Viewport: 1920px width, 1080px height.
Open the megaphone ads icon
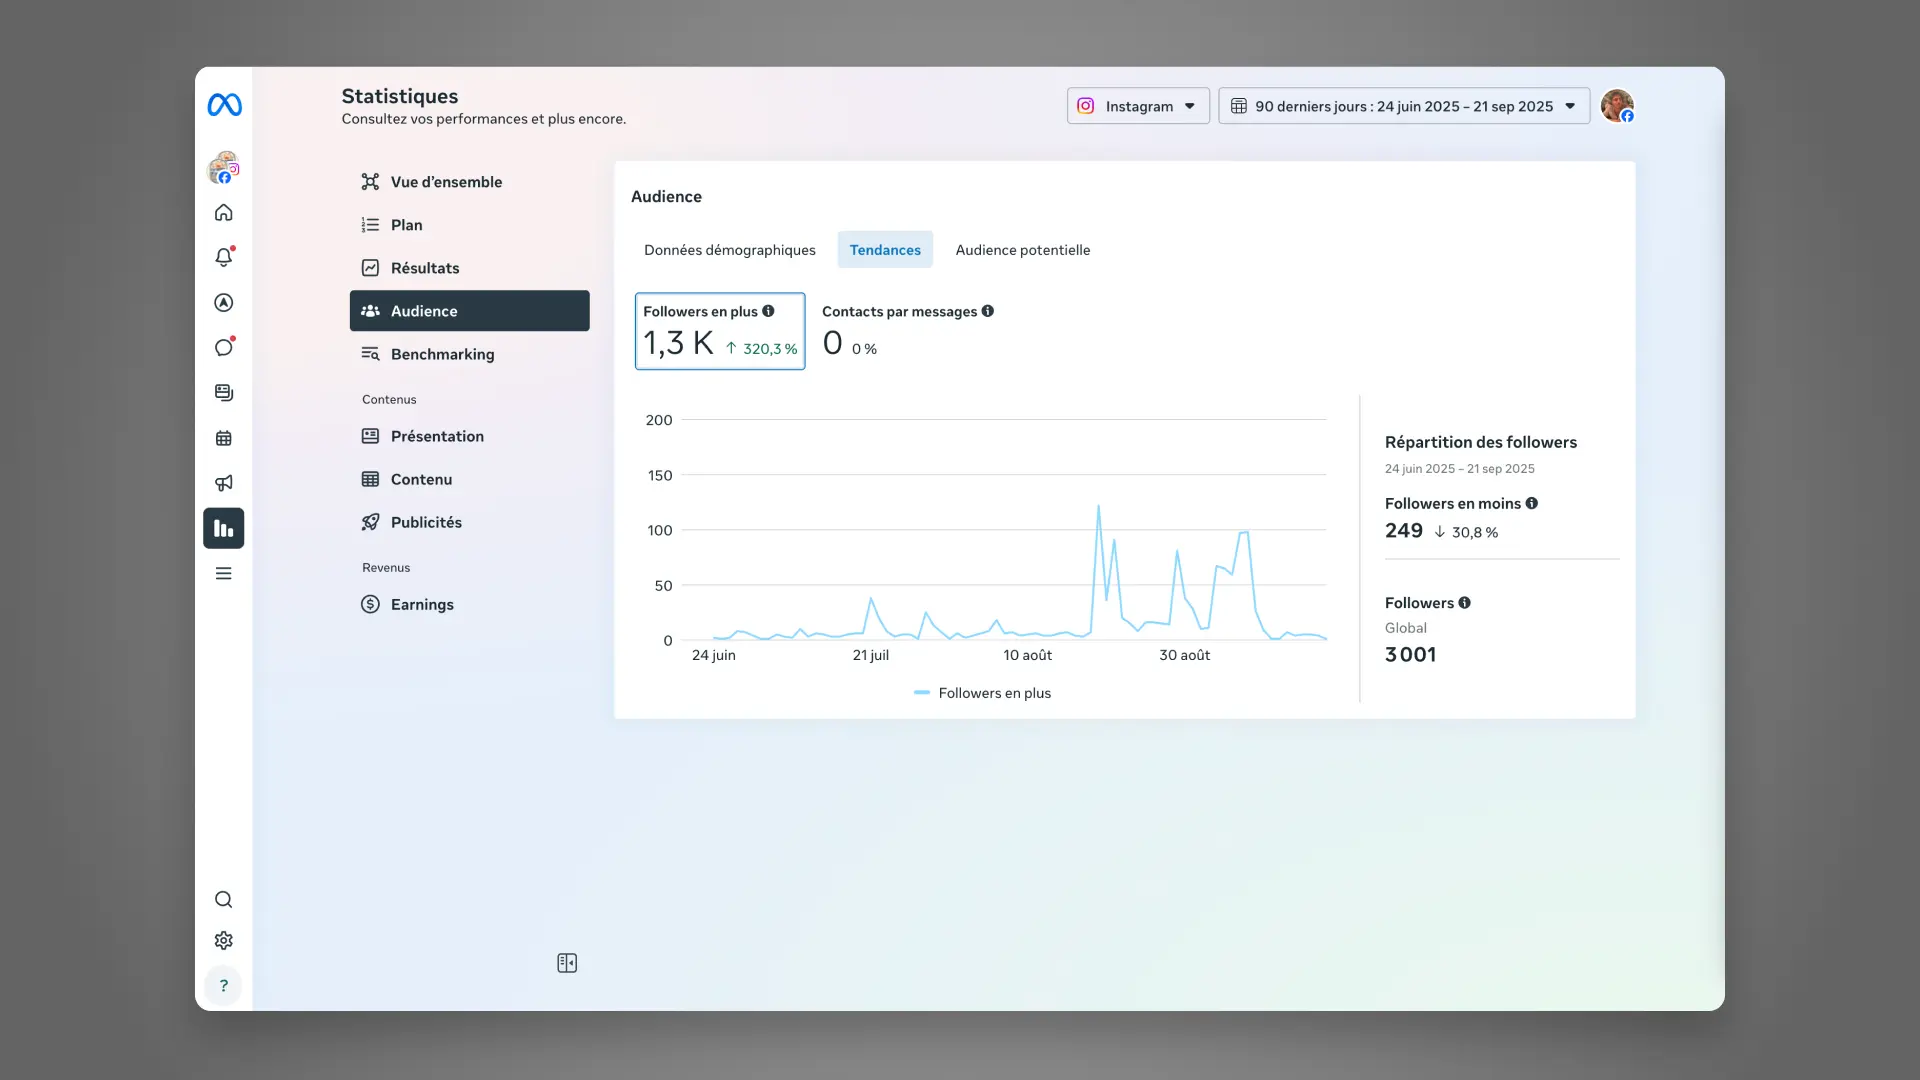point(223,483)
